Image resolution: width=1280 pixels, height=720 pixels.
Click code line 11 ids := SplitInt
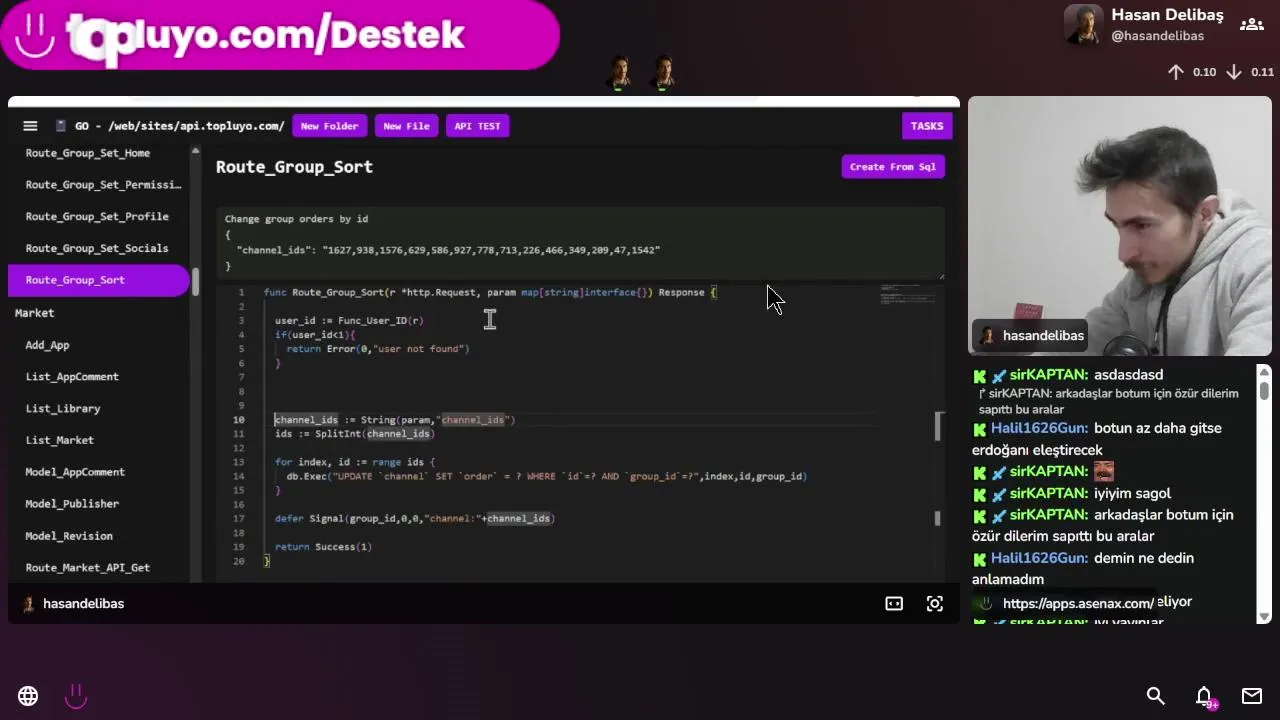355,434
